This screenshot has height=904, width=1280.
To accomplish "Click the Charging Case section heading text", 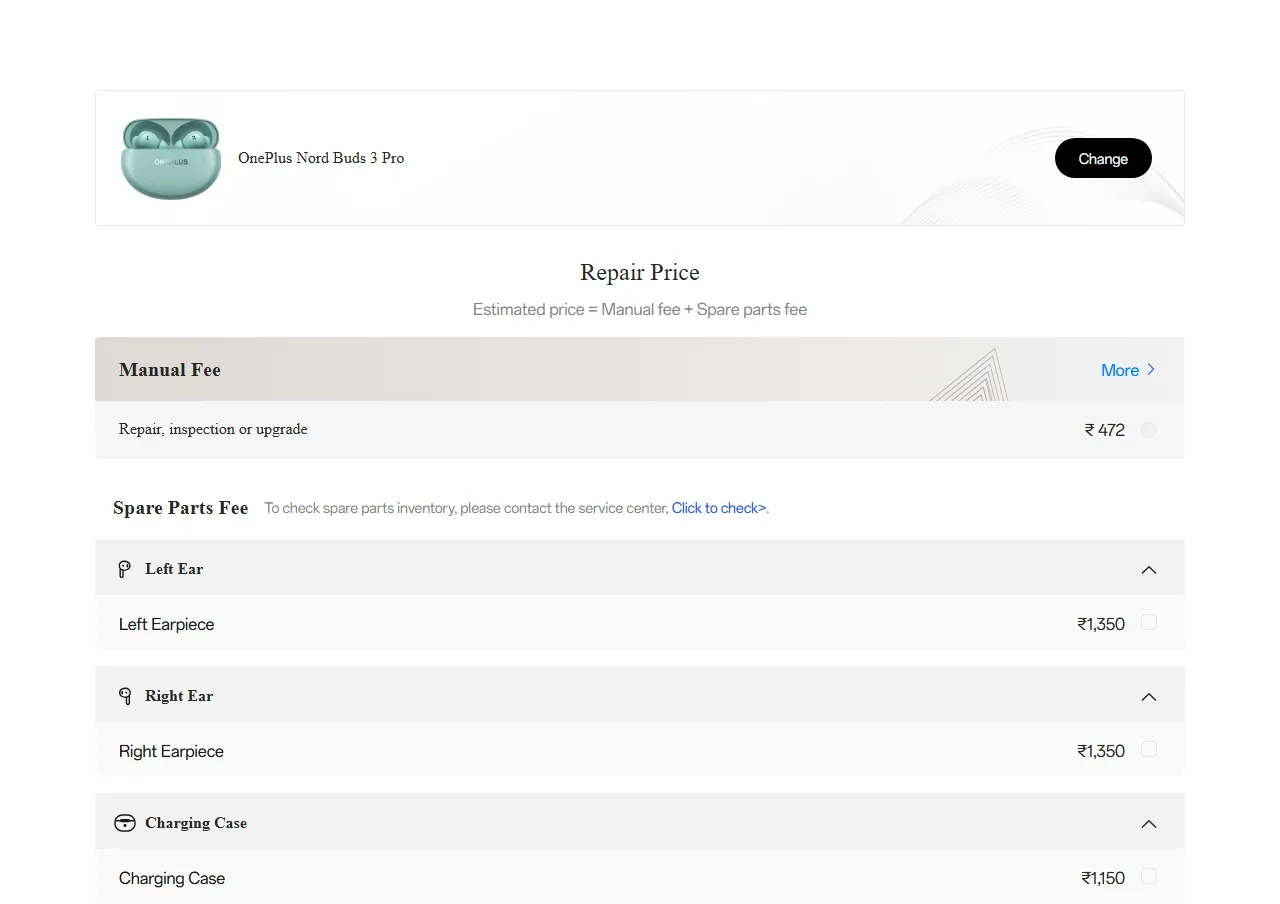I will point(196,823).
